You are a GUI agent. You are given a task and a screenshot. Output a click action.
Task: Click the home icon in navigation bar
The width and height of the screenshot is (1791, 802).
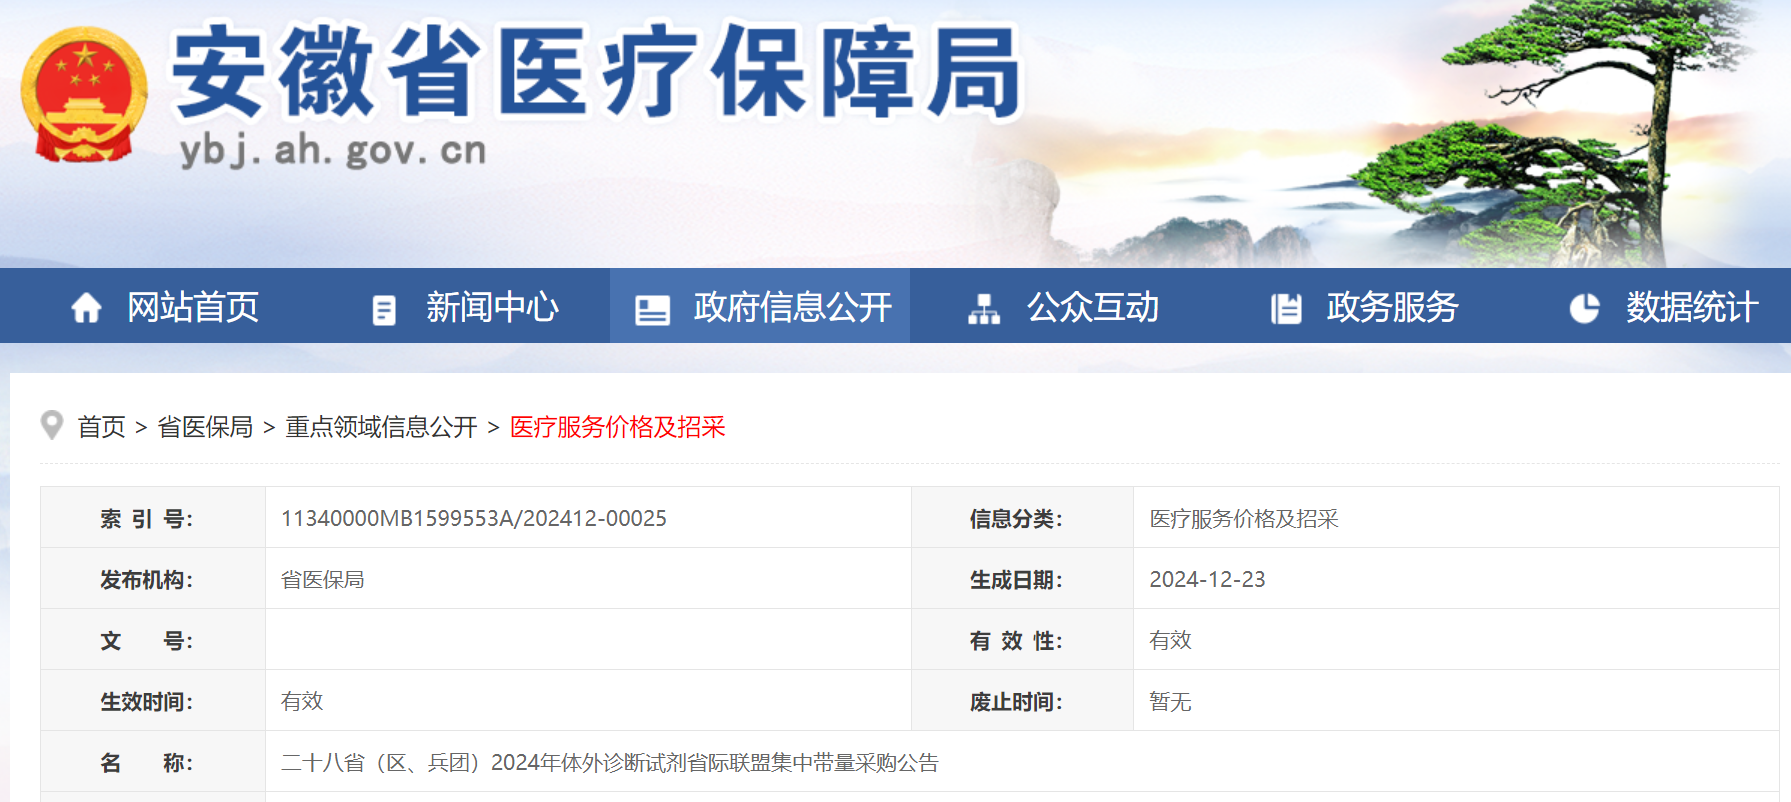point(86,308)
